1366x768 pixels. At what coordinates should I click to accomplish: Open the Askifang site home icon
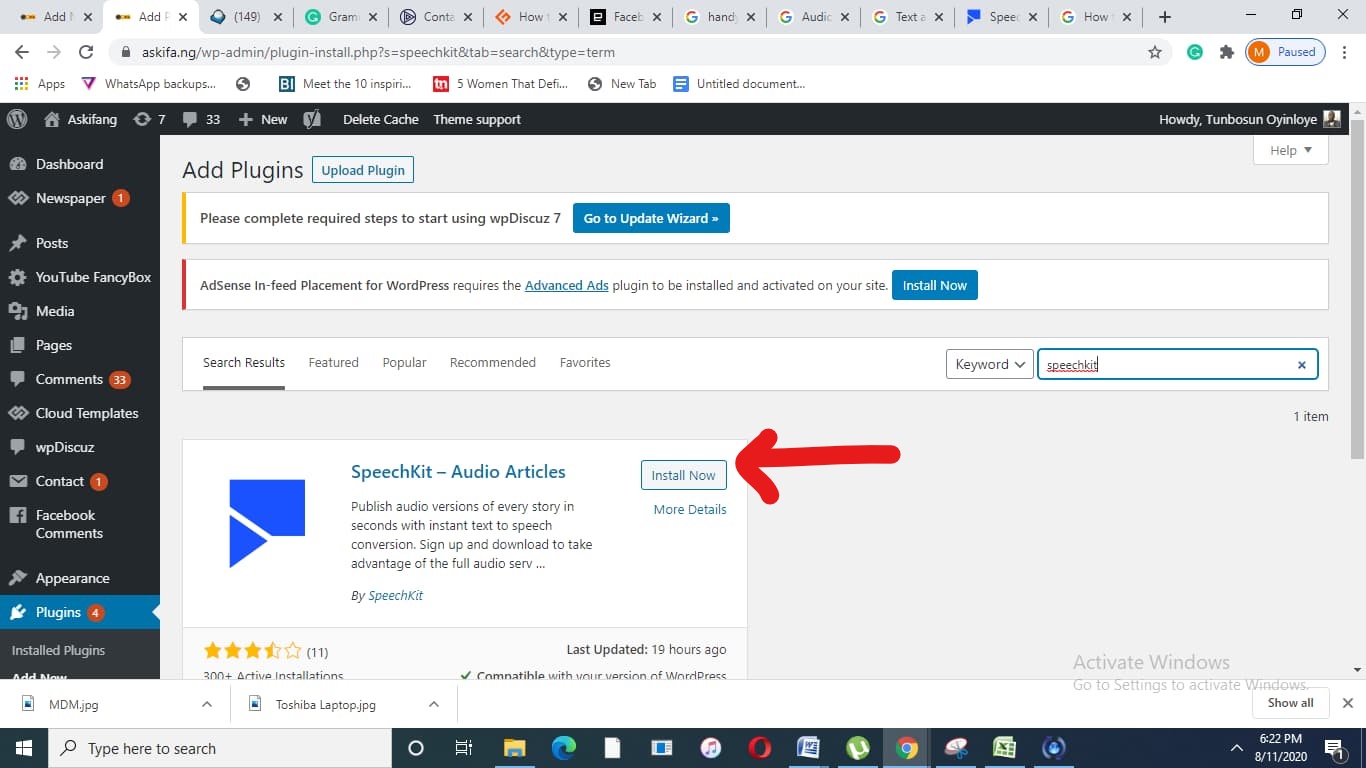click(52, 119)
